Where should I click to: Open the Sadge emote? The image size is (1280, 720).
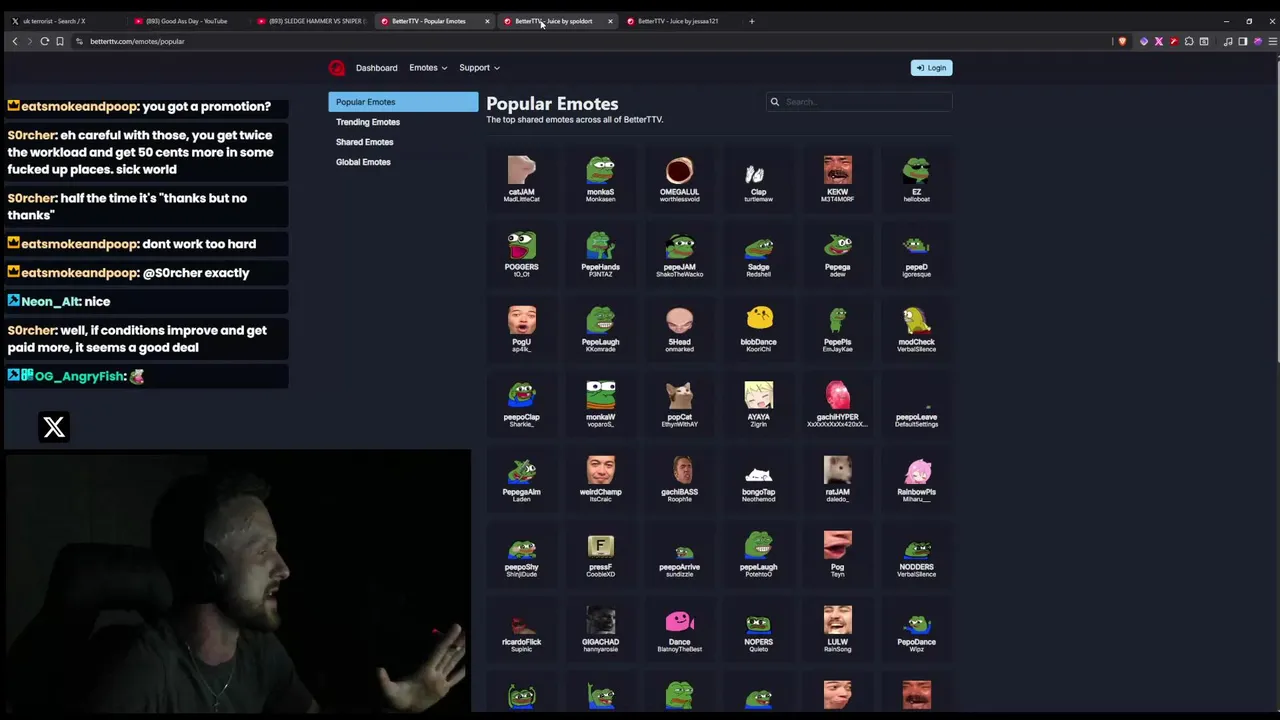point(758,254)
